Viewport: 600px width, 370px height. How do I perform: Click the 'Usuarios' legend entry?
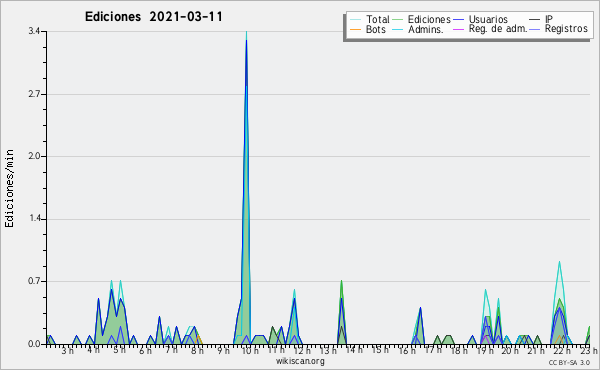pyautogui.click(x=480, y=19)
